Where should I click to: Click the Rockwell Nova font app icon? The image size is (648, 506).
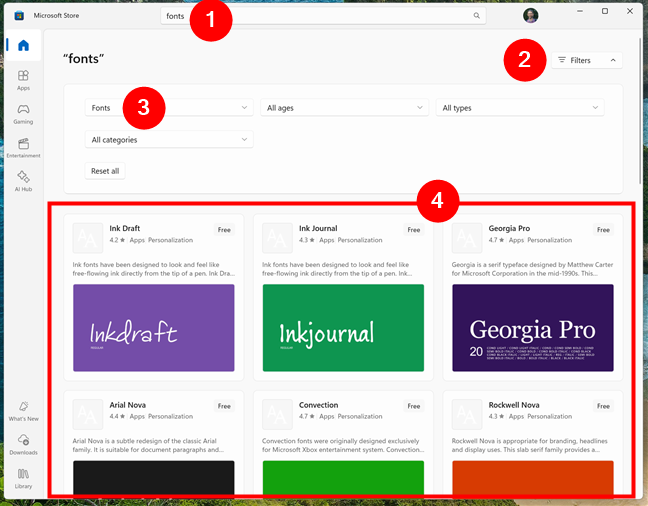(467, 415)
